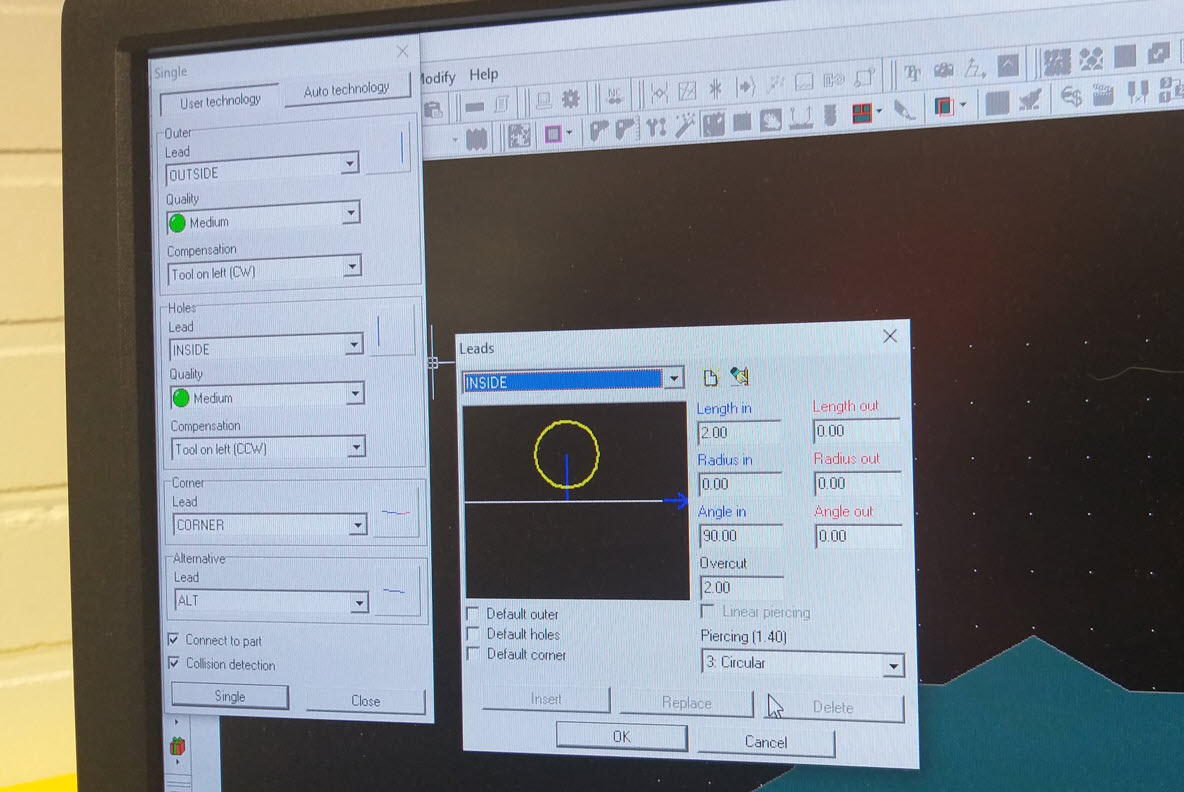This screenshot has width=1184, height=792.
Task: Enable the Default outer checkbox
Action: [473, 612]
